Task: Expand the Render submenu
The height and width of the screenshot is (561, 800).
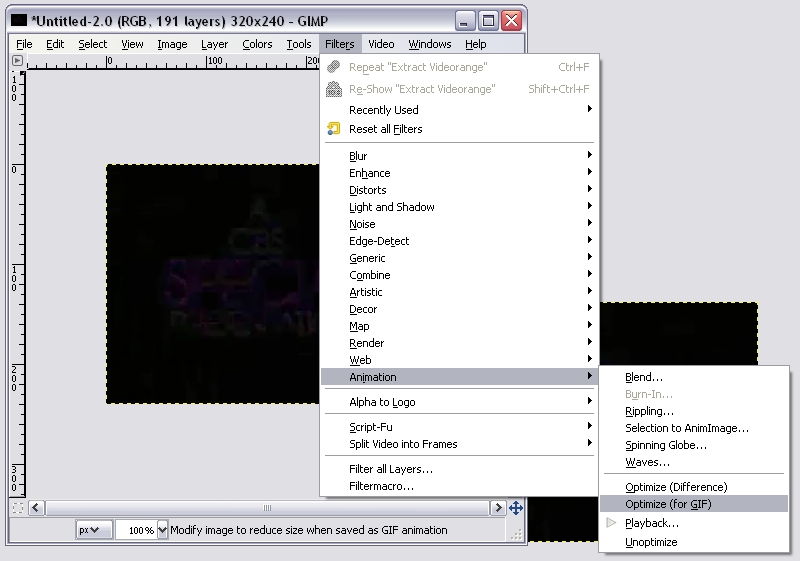Action: click(459, 343)
